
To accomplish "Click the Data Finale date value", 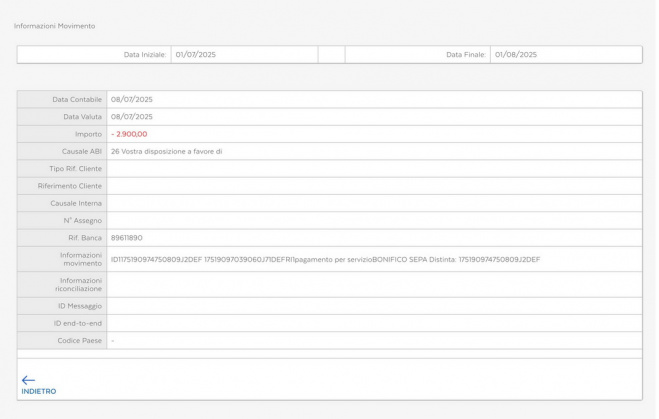I will (516, 54).
